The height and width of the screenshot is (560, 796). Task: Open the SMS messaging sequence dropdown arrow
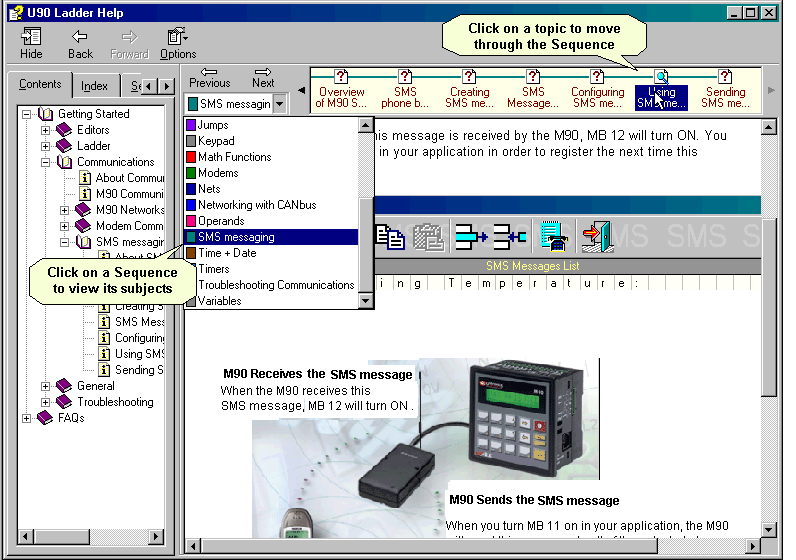click(280, 104)
